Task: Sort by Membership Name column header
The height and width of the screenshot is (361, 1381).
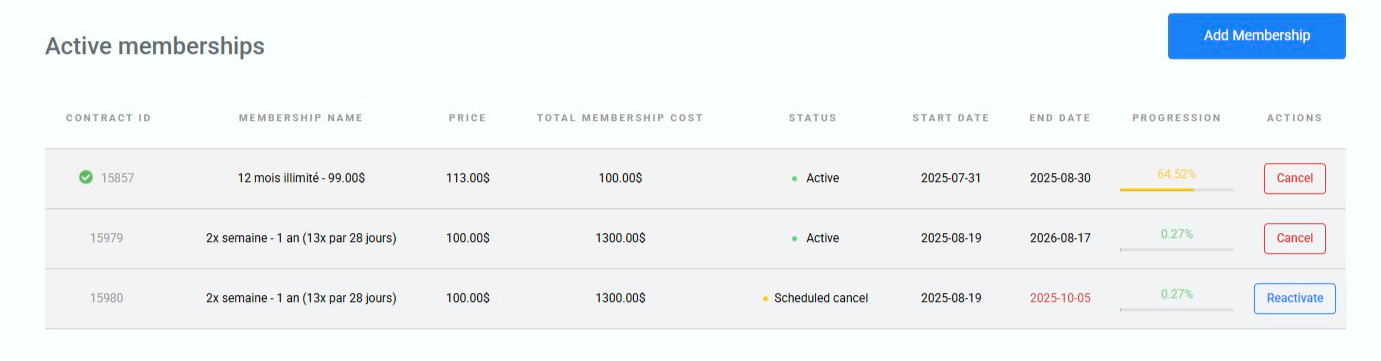Action: (301, 118)
